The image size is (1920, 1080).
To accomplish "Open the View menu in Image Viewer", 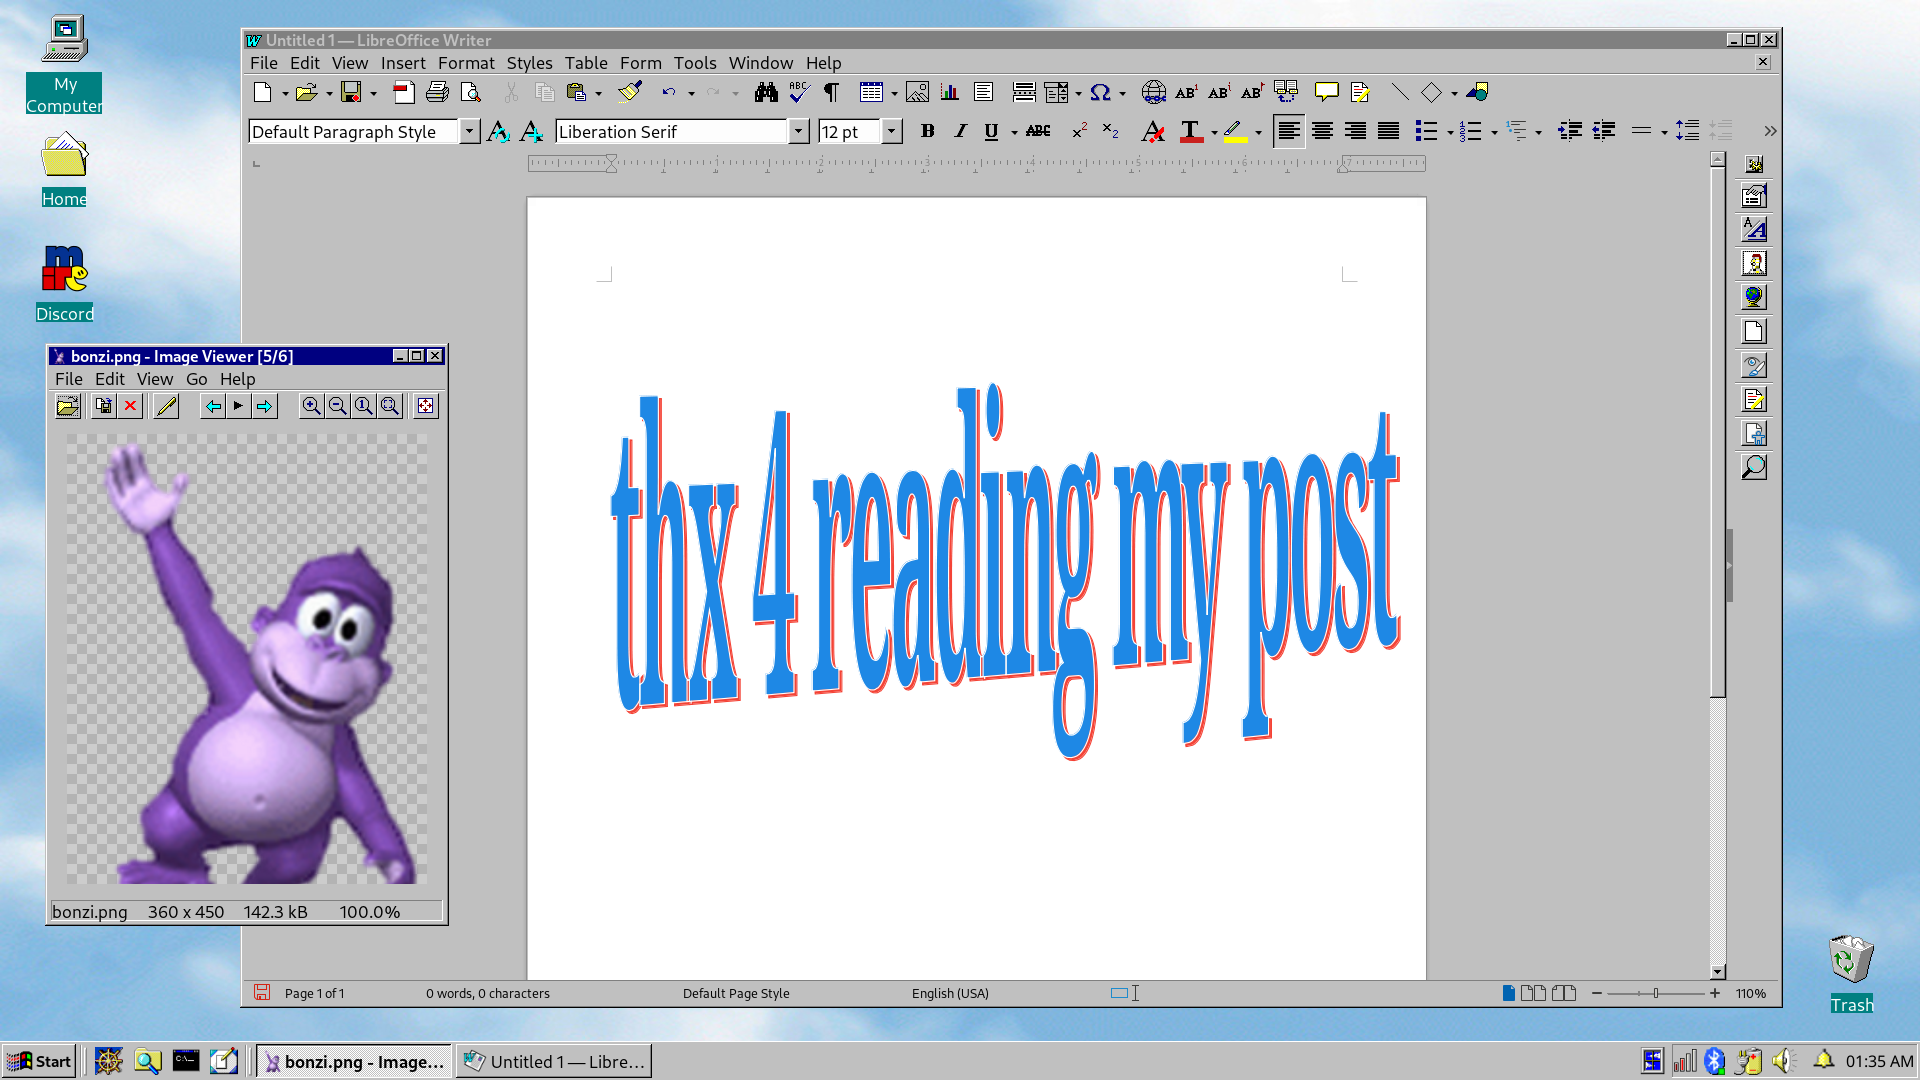I will pos(155,379).
